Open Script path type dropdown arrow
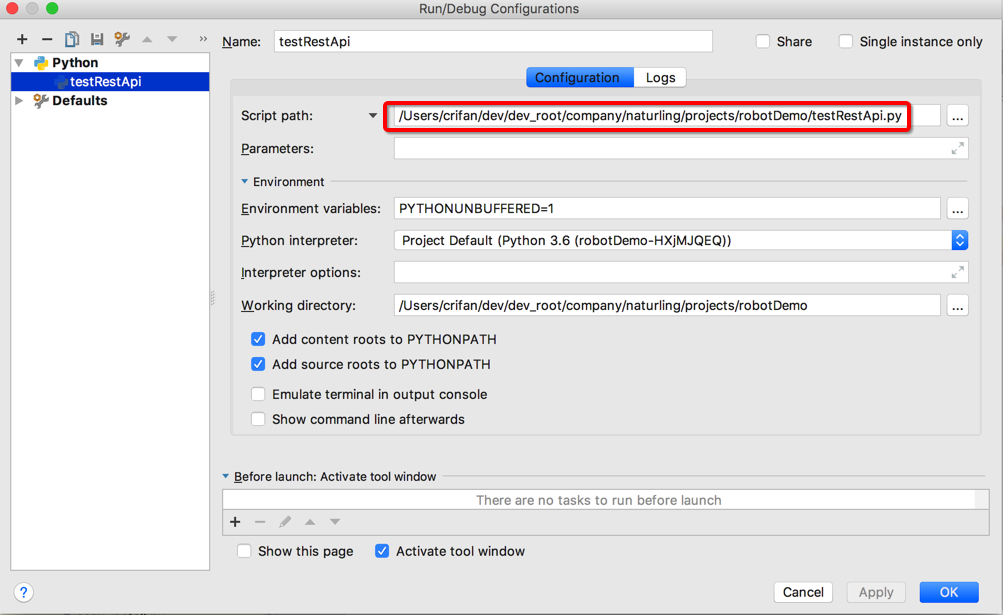The height and width of the screenshot is (615, 1003). [372, 116]
